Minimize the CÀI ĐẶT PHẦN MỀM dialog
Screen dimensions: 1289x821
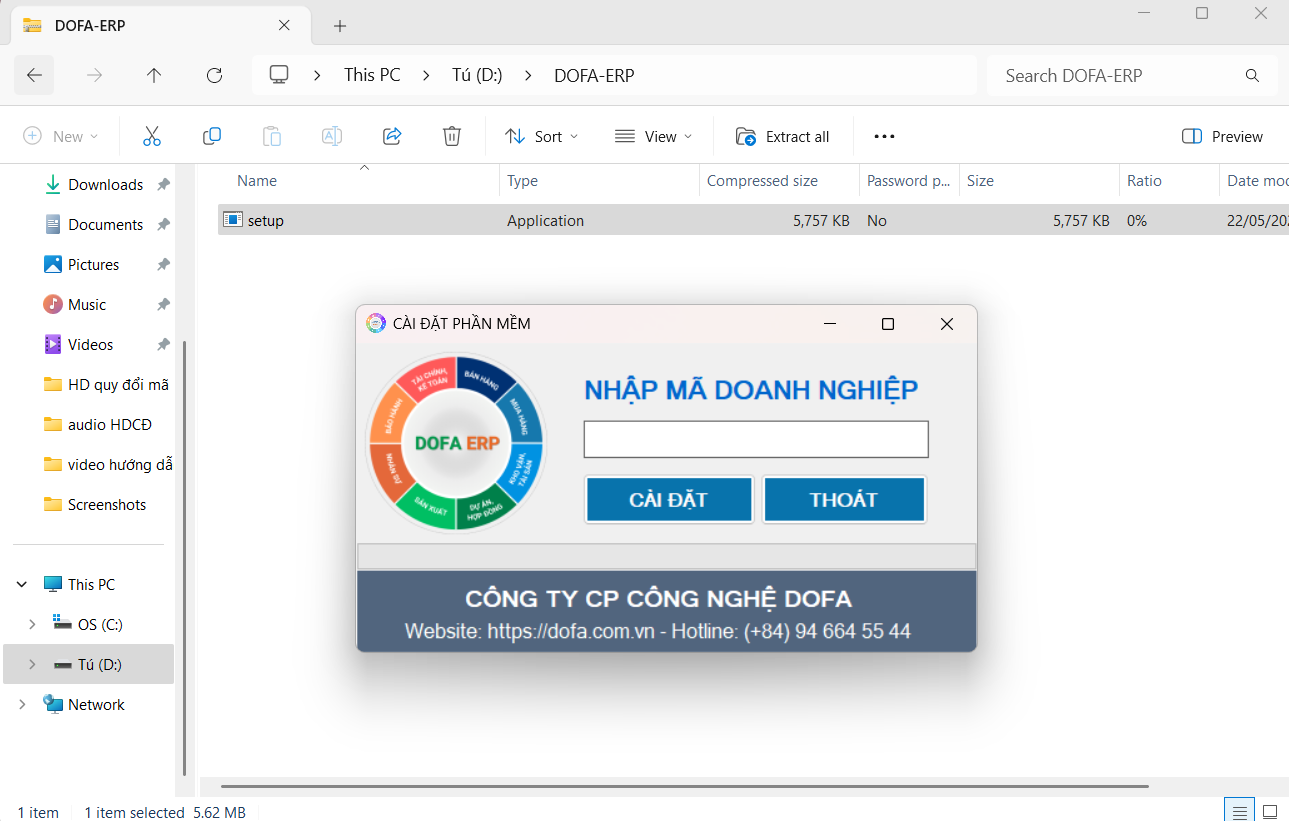coord(829,324)
